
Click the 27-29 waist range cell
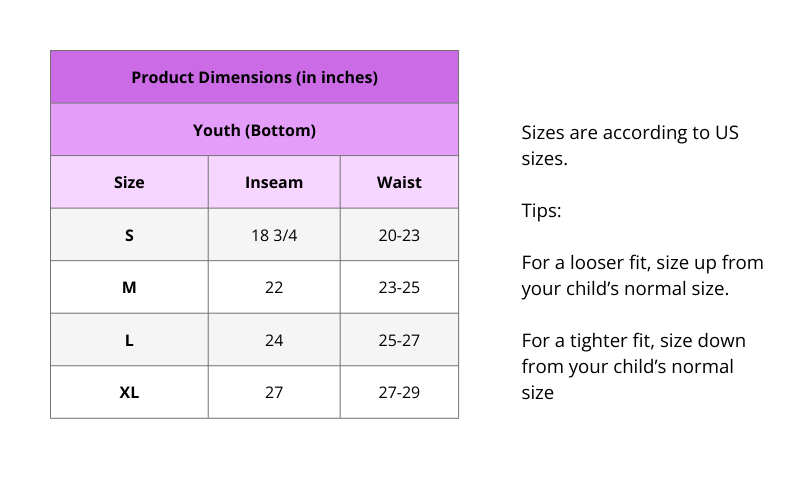[399, 392]
